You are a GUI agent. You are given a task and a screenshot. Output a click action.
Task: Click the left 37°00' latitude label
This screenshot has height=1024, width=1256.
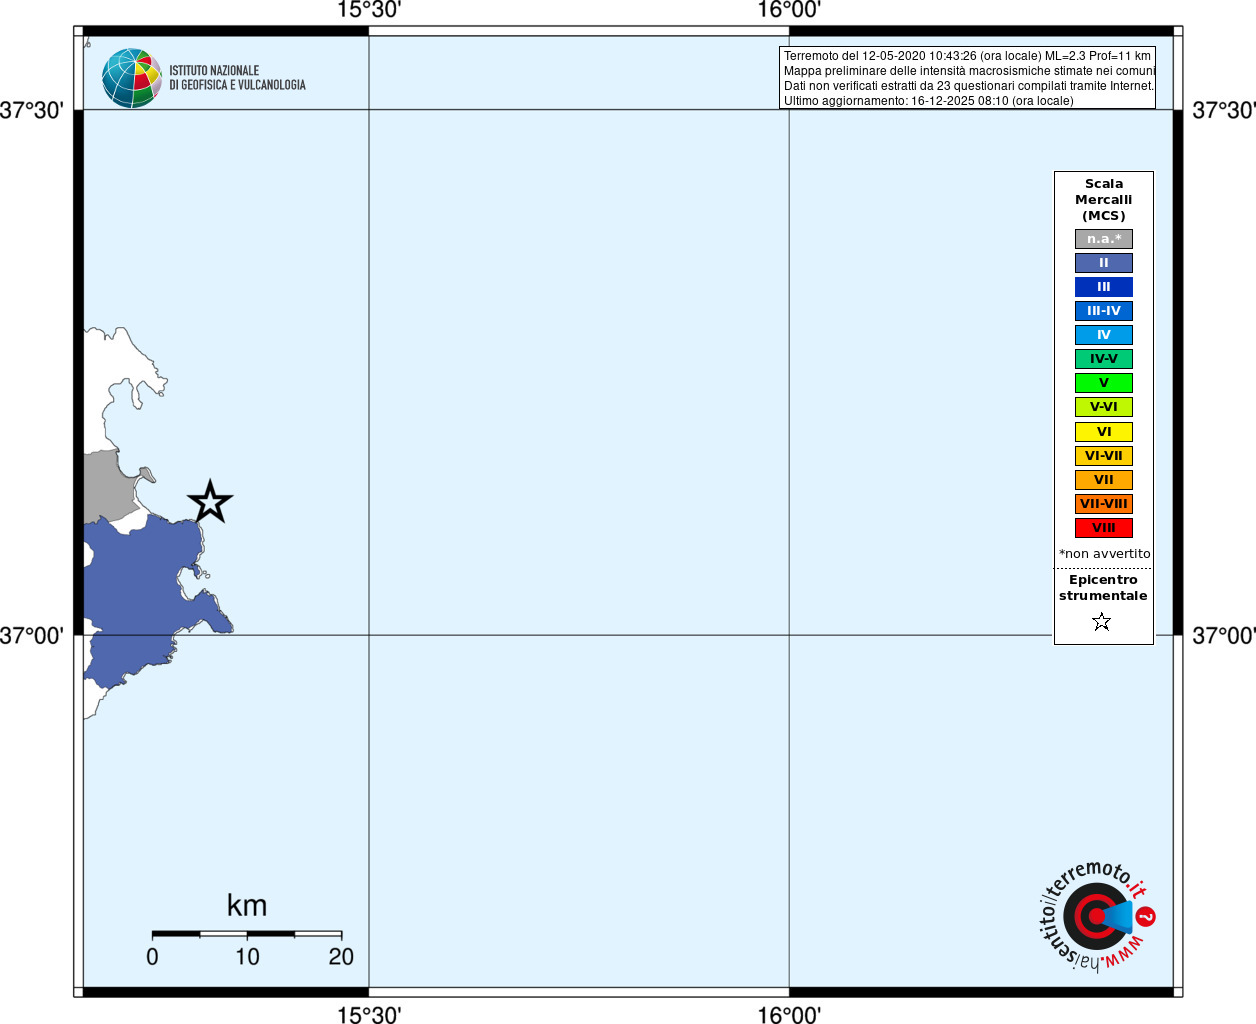click(x=32, y=636)
